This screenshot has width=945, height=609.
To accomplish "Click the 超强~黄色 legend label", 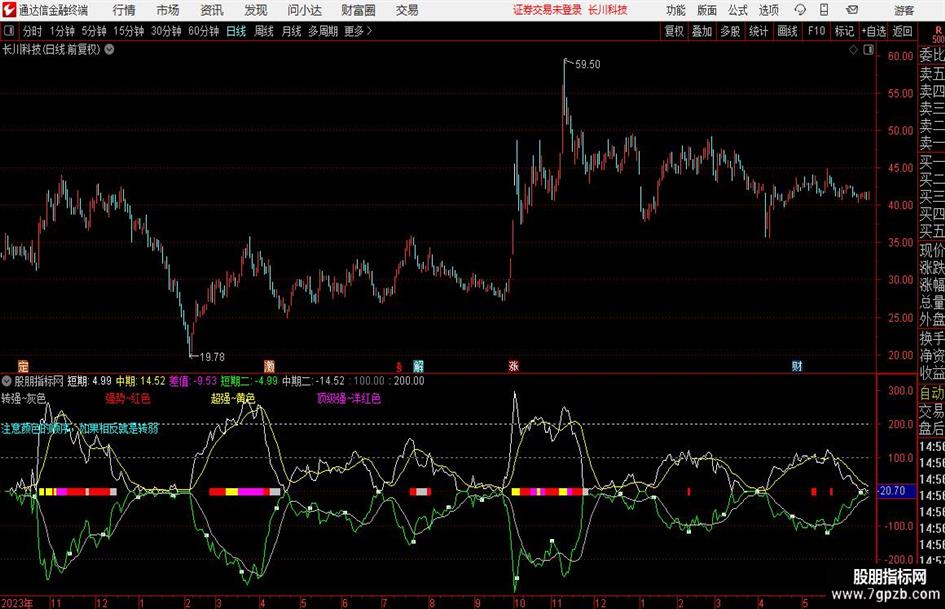I will (x=233, y=399).
